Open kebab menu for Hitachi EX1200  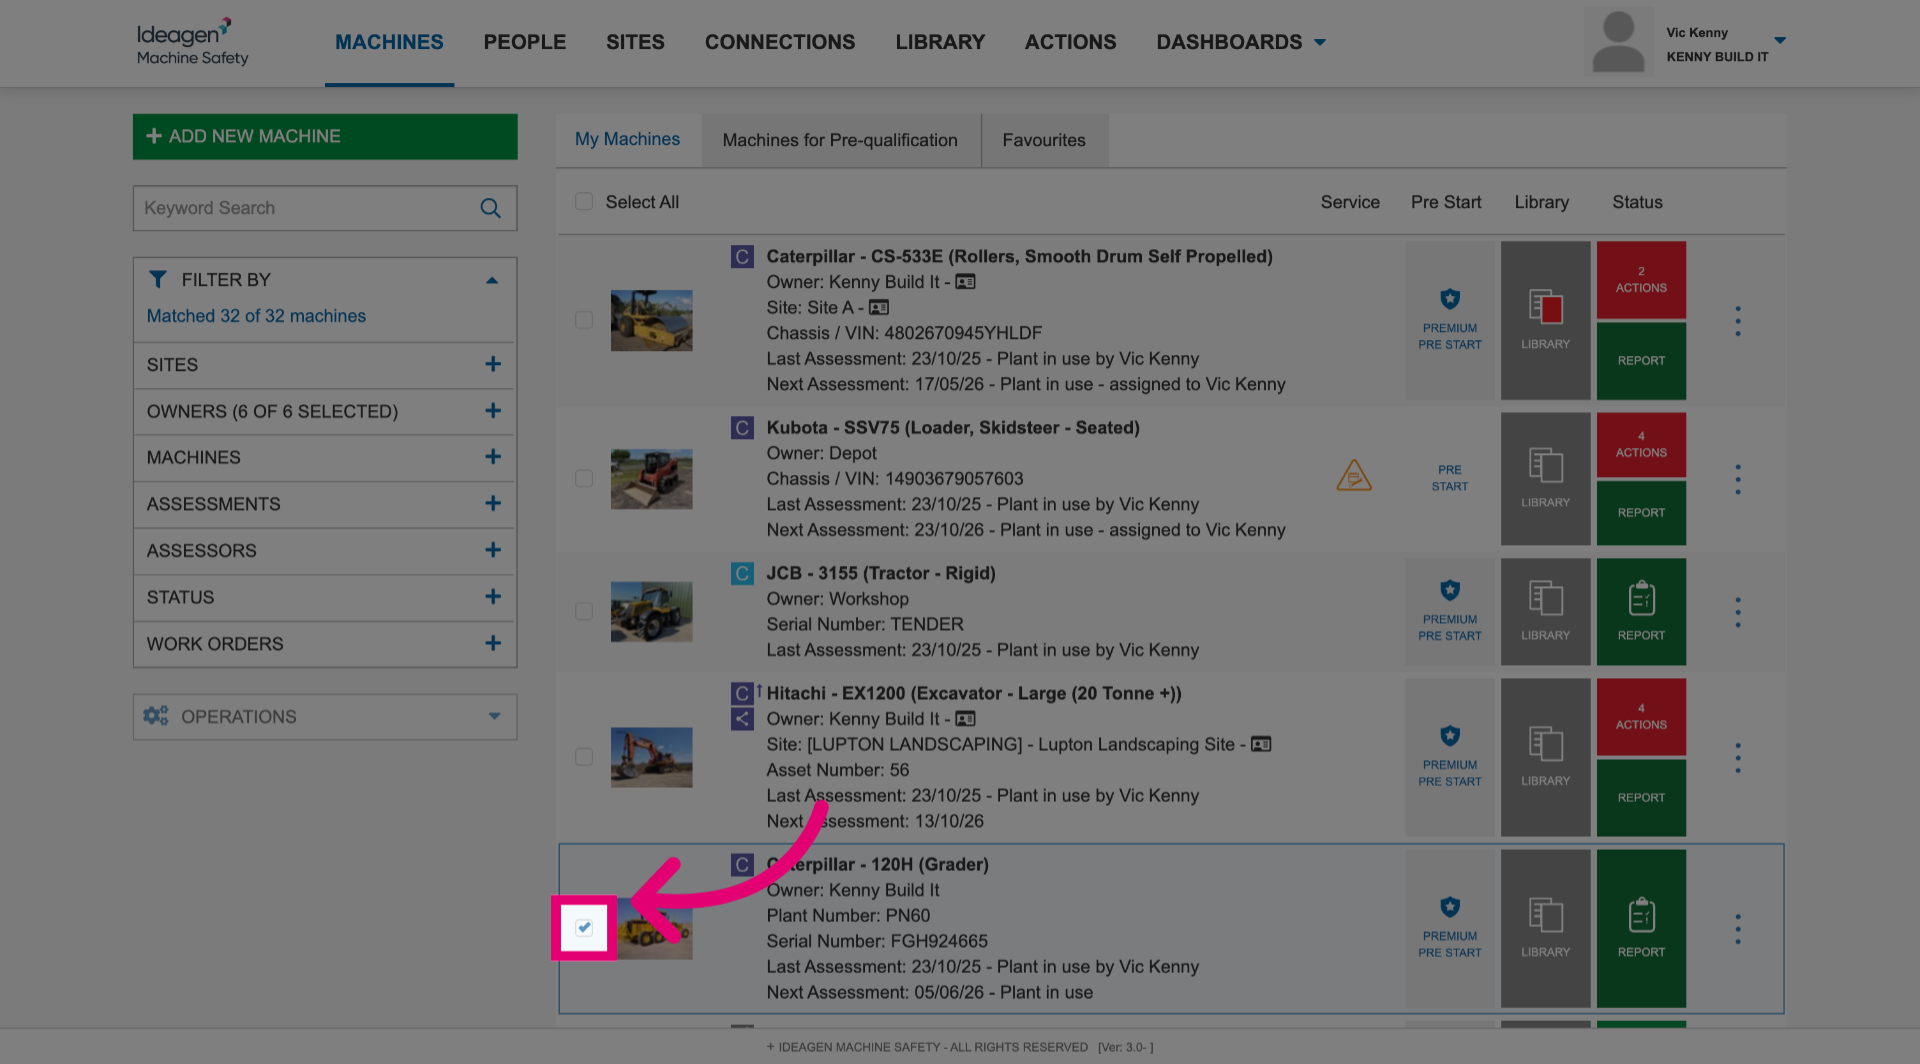point(1738,758)
